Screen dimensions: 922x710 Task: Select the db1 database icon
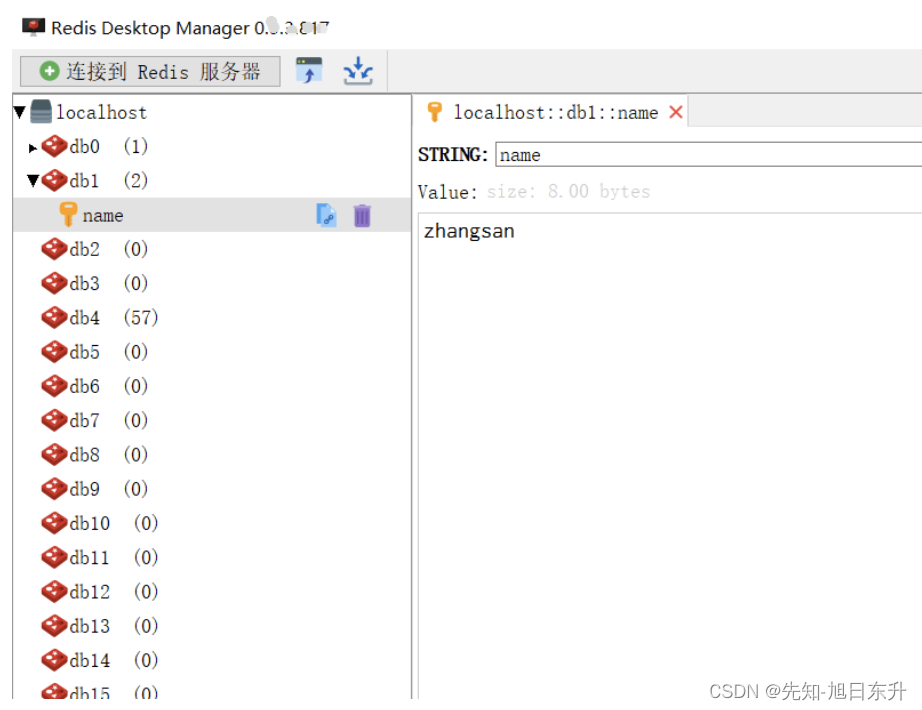[x=54, y=180]
